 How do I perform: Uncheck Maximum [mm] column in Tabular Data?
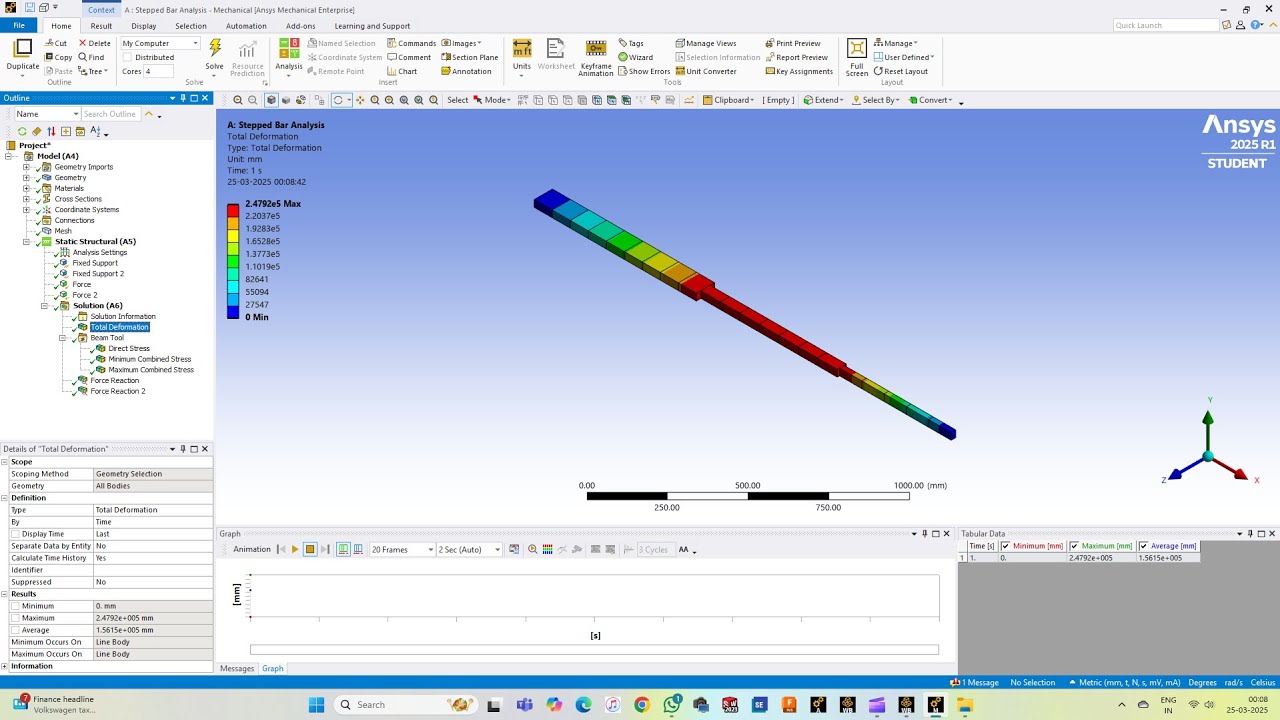click(x=1075, y=546)
